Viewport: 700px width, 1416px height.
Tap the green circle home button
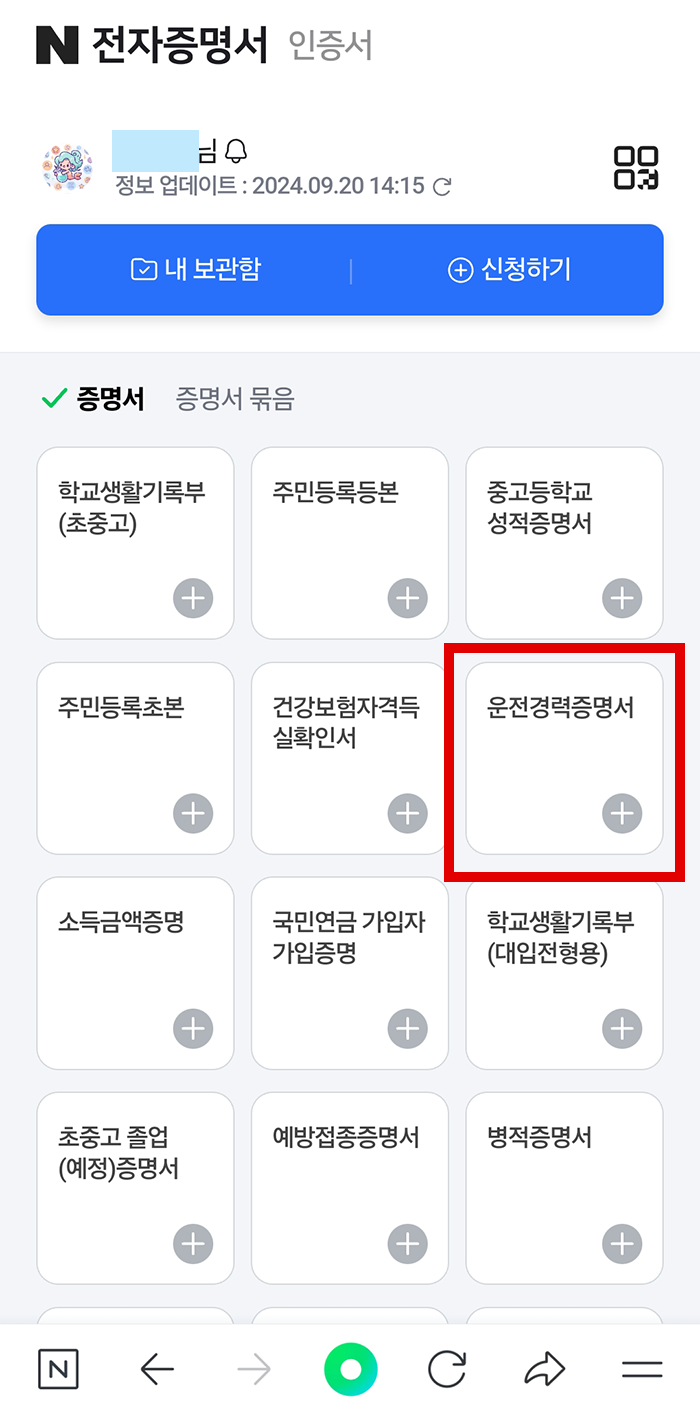pos(350,1369)
